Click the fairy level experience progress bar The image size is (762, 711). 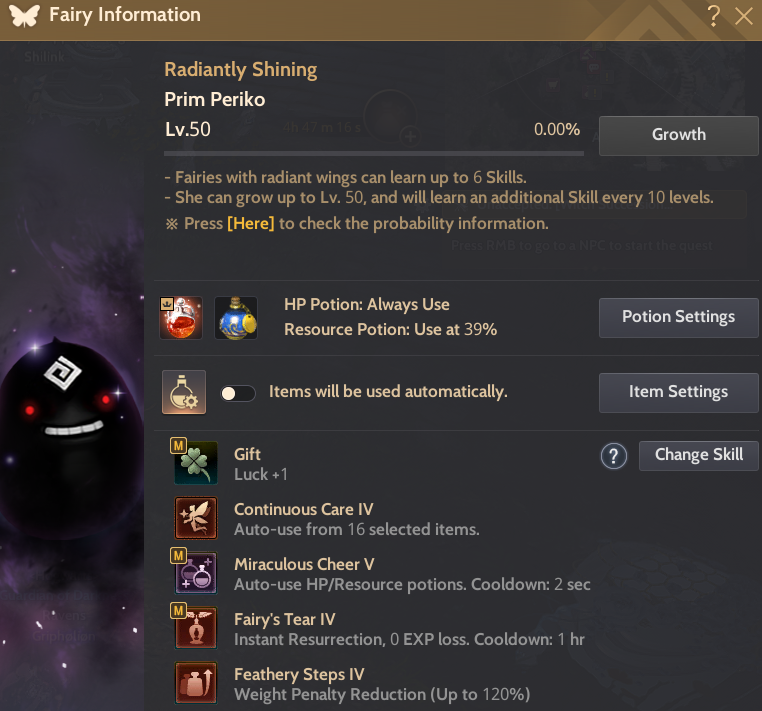(x=374, y=154)
